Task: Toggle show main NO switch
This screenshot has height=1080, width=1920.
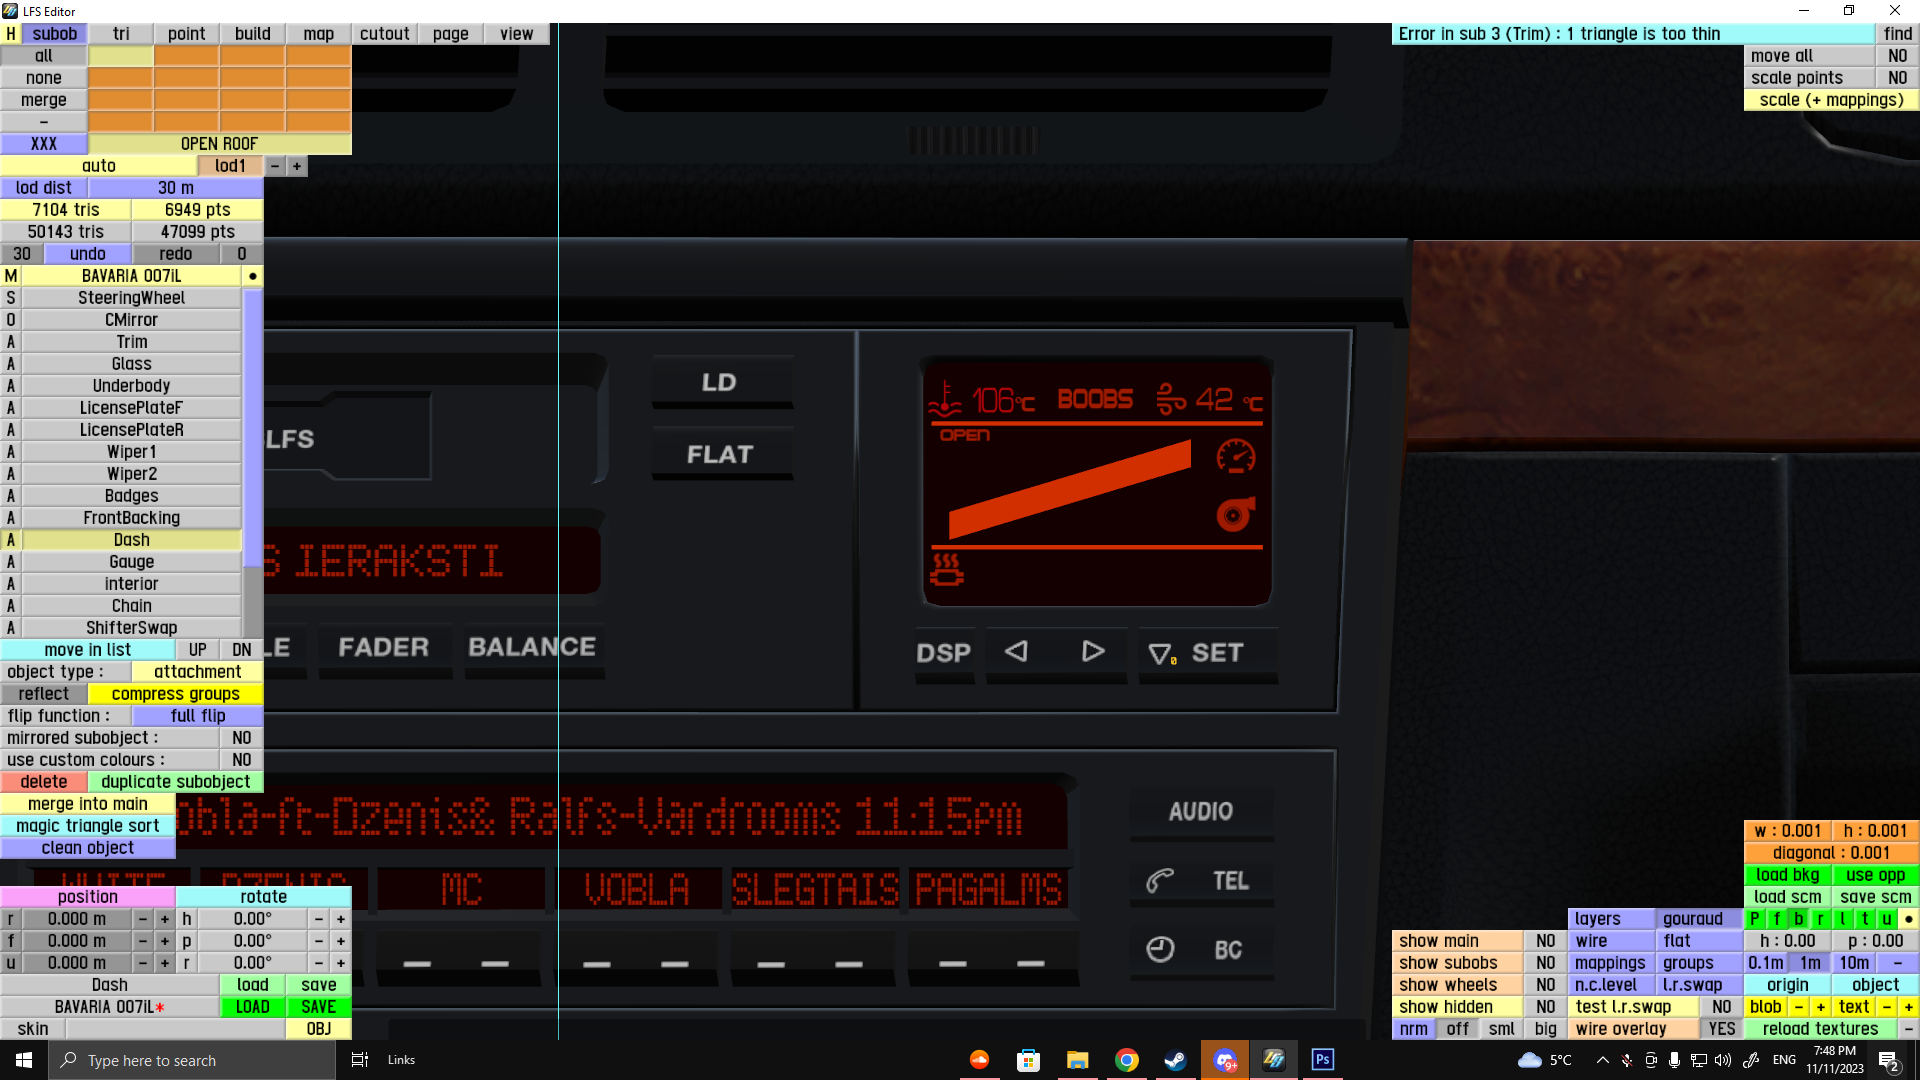Action: click(1545, 941)
